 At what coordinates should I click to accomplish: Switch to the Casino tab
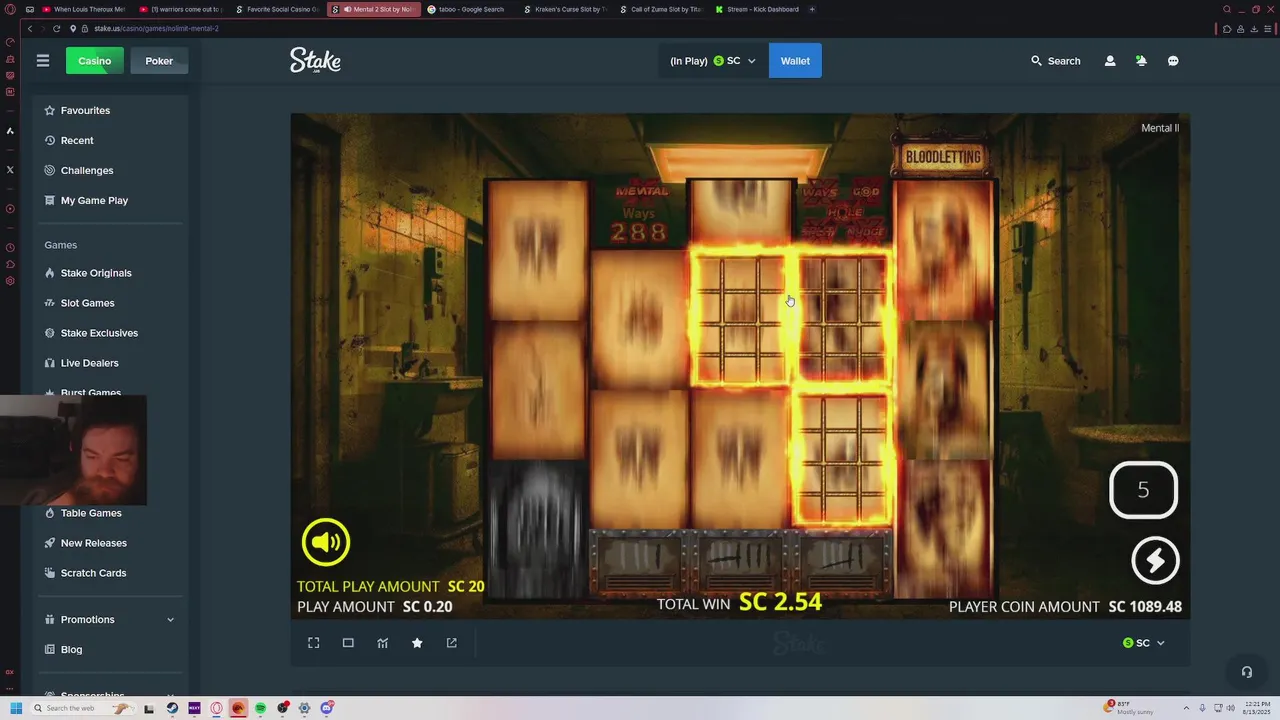pos(95,61)
